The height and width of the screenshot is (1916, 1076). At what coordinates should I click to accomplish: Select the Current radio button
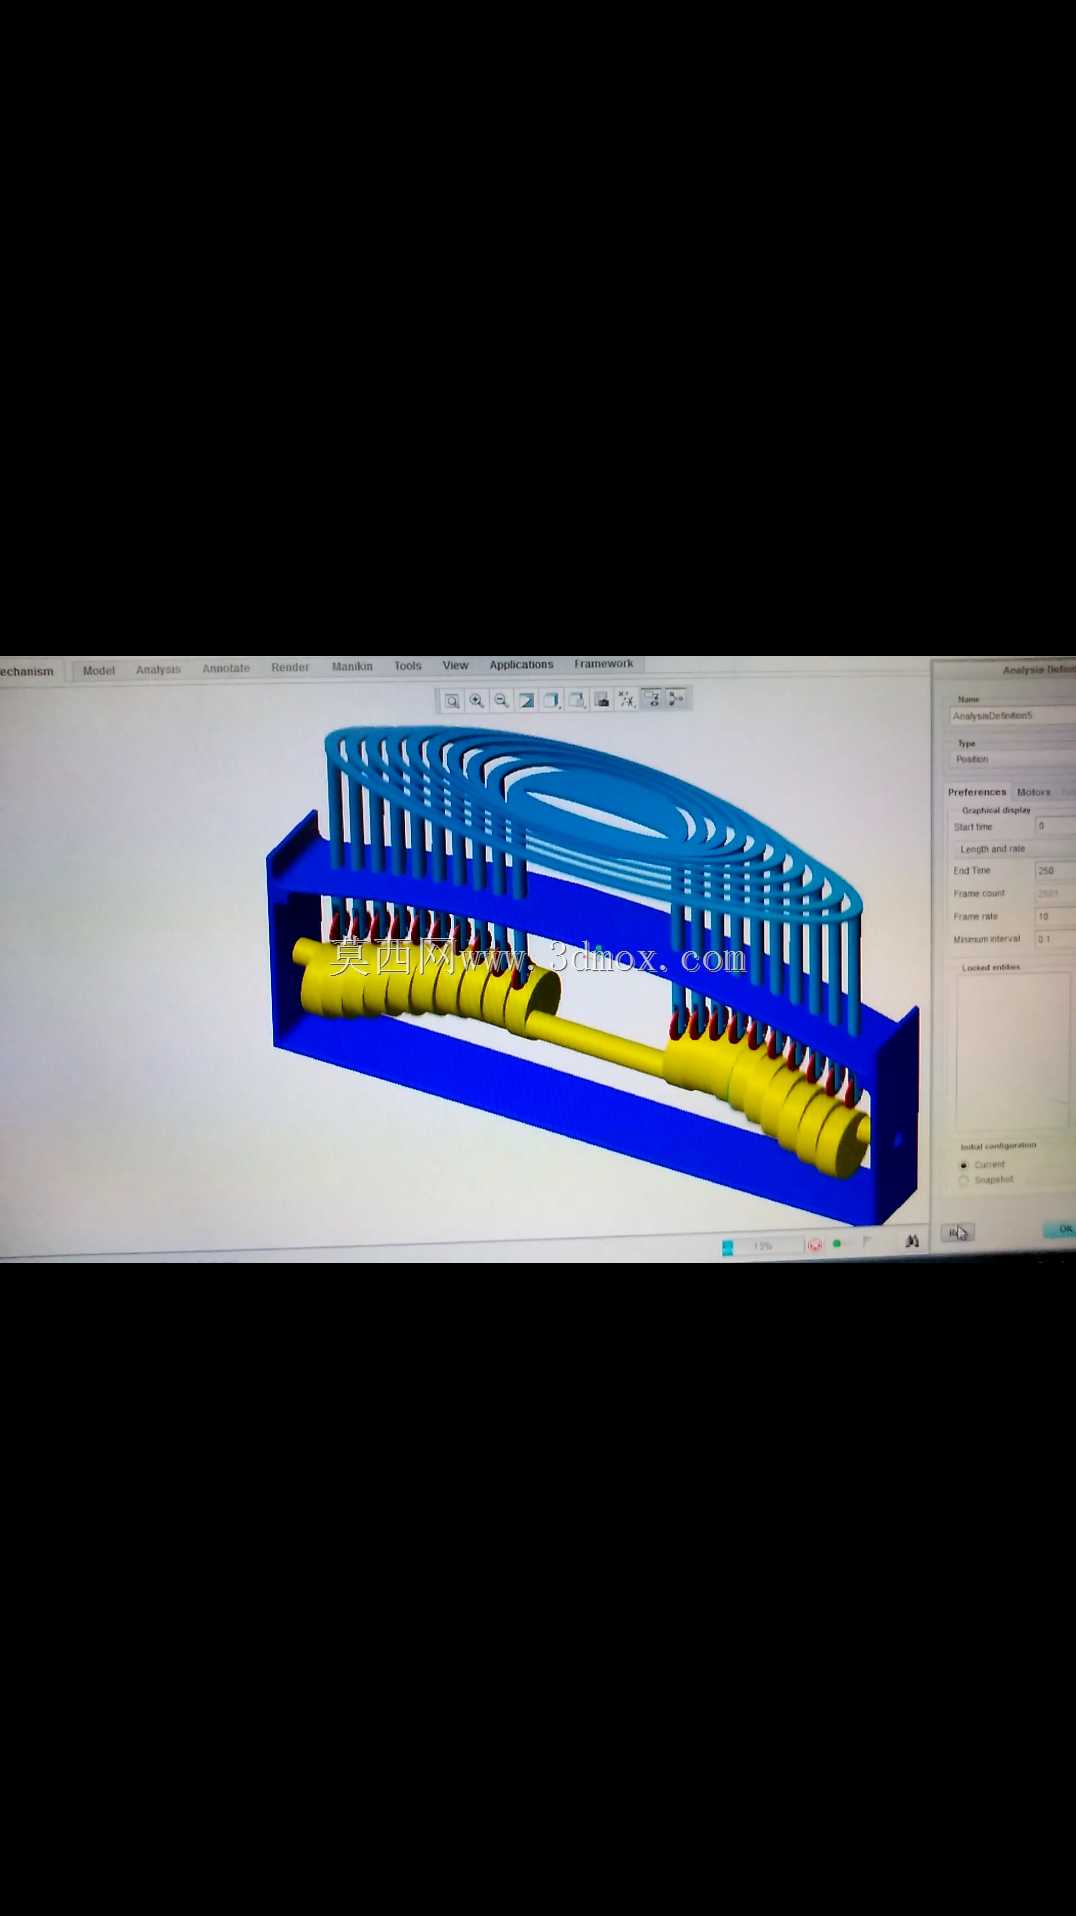point(964,1165)
